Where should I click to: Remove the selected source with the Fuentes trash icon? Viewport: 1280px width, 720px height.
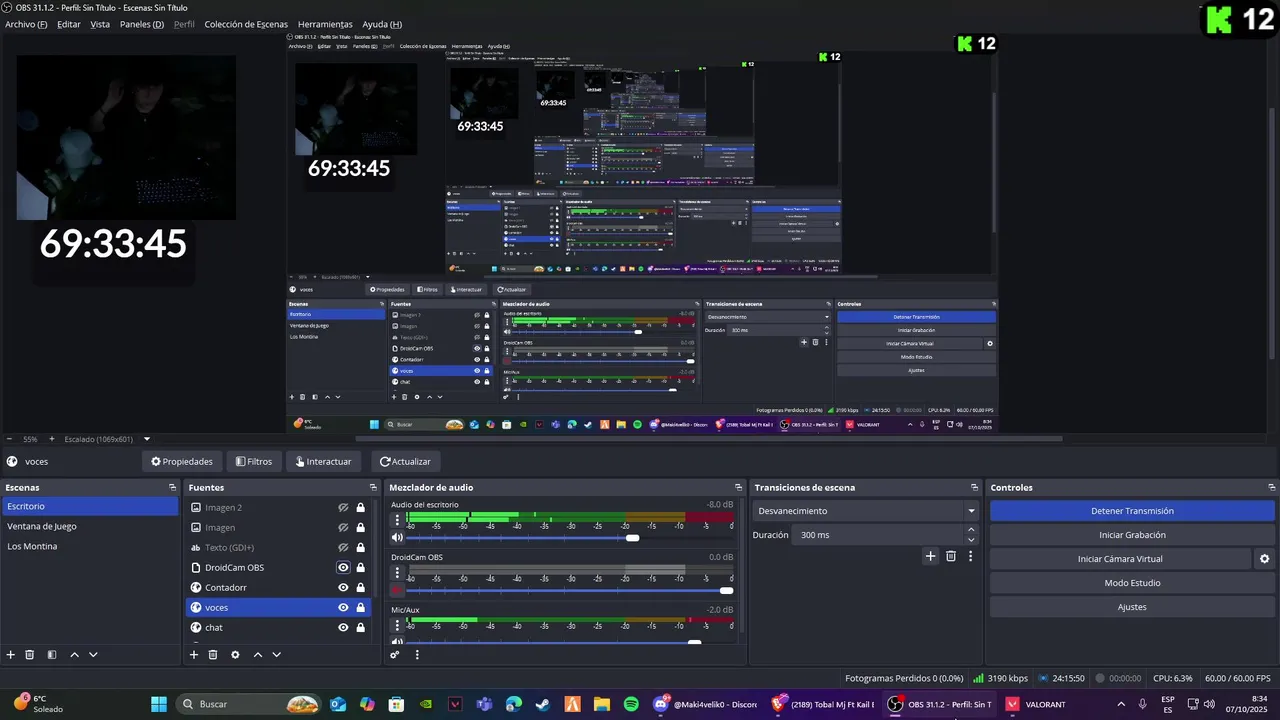213,655
